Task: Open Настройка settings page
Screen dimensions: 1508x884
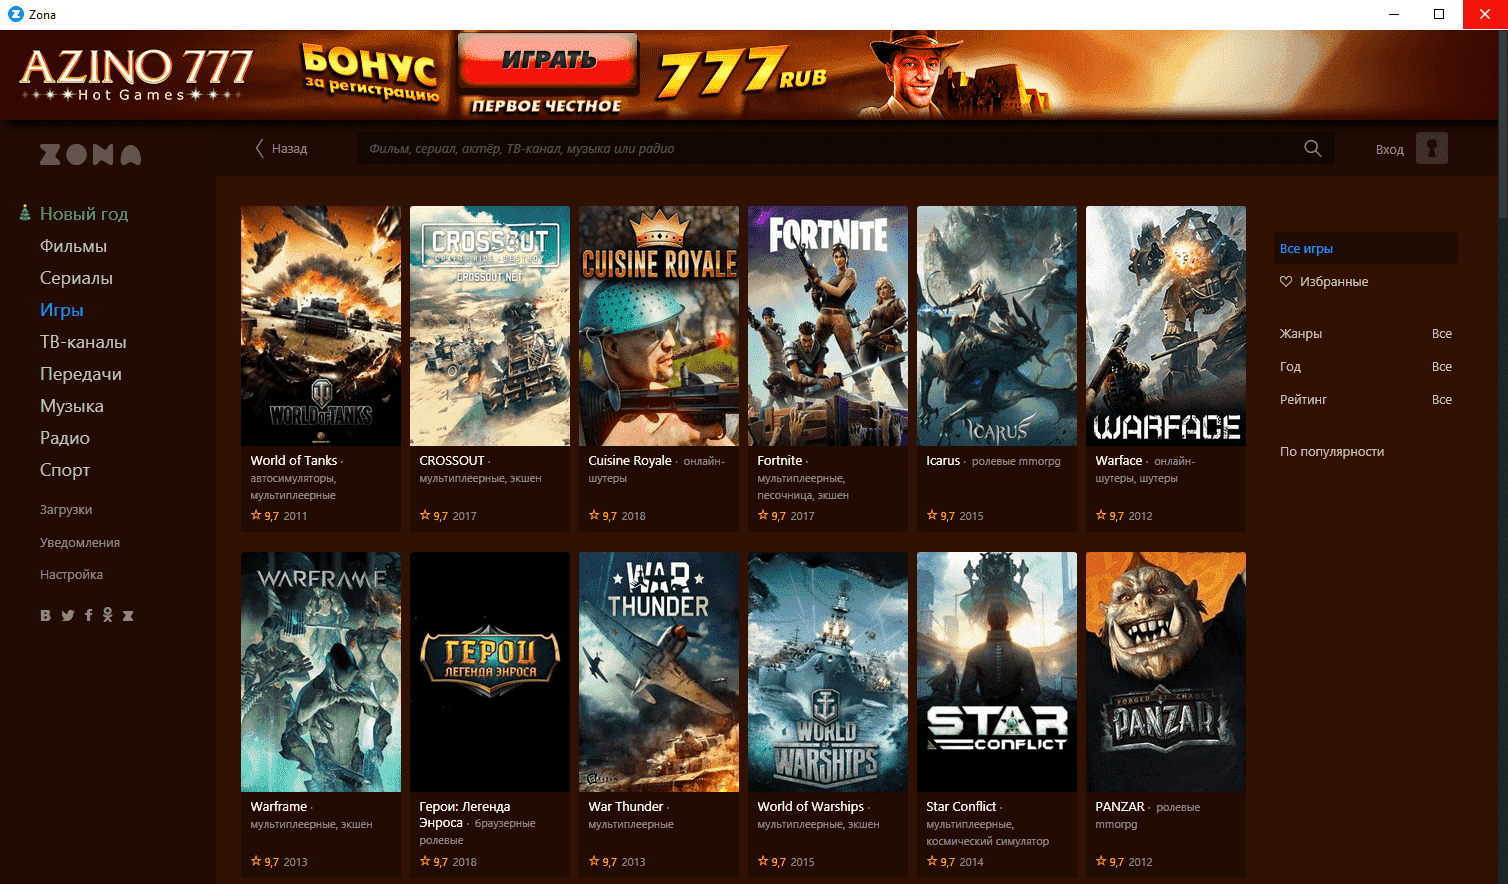Action: (x=71, y=575)
